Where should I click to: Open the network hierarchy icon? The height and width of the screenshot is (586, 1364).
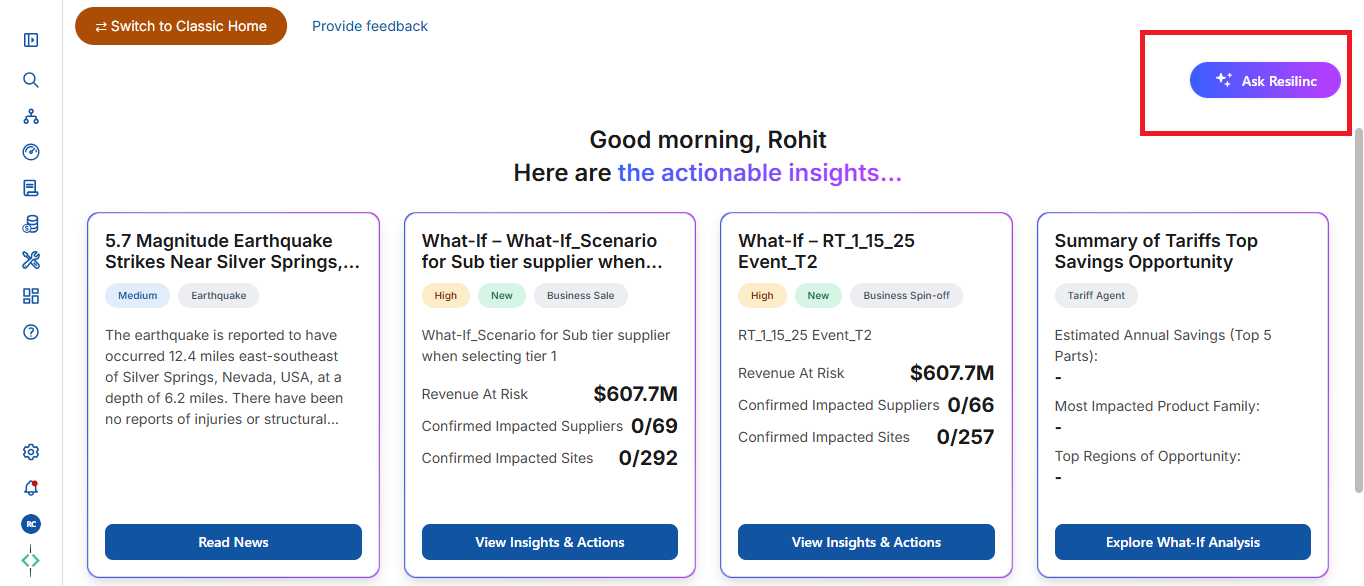pyautogui.click(x=31, y=116)
